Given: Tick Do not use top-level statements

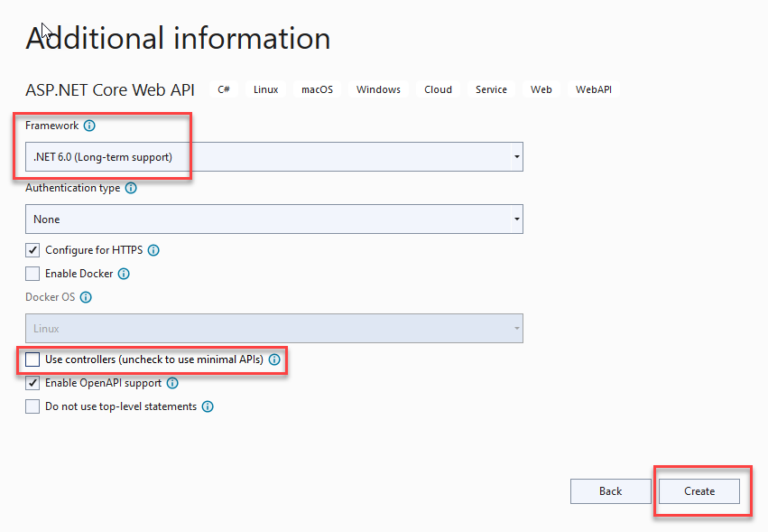Looking at the screenshot, I should click(x=32, y=407).
